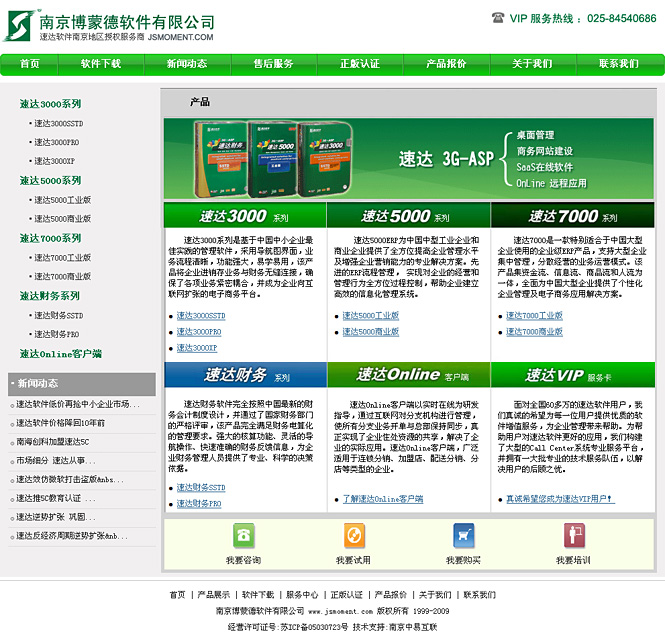Open 联系我们 in the navigation bar
The image size is (665, 644).
(619, 64)
